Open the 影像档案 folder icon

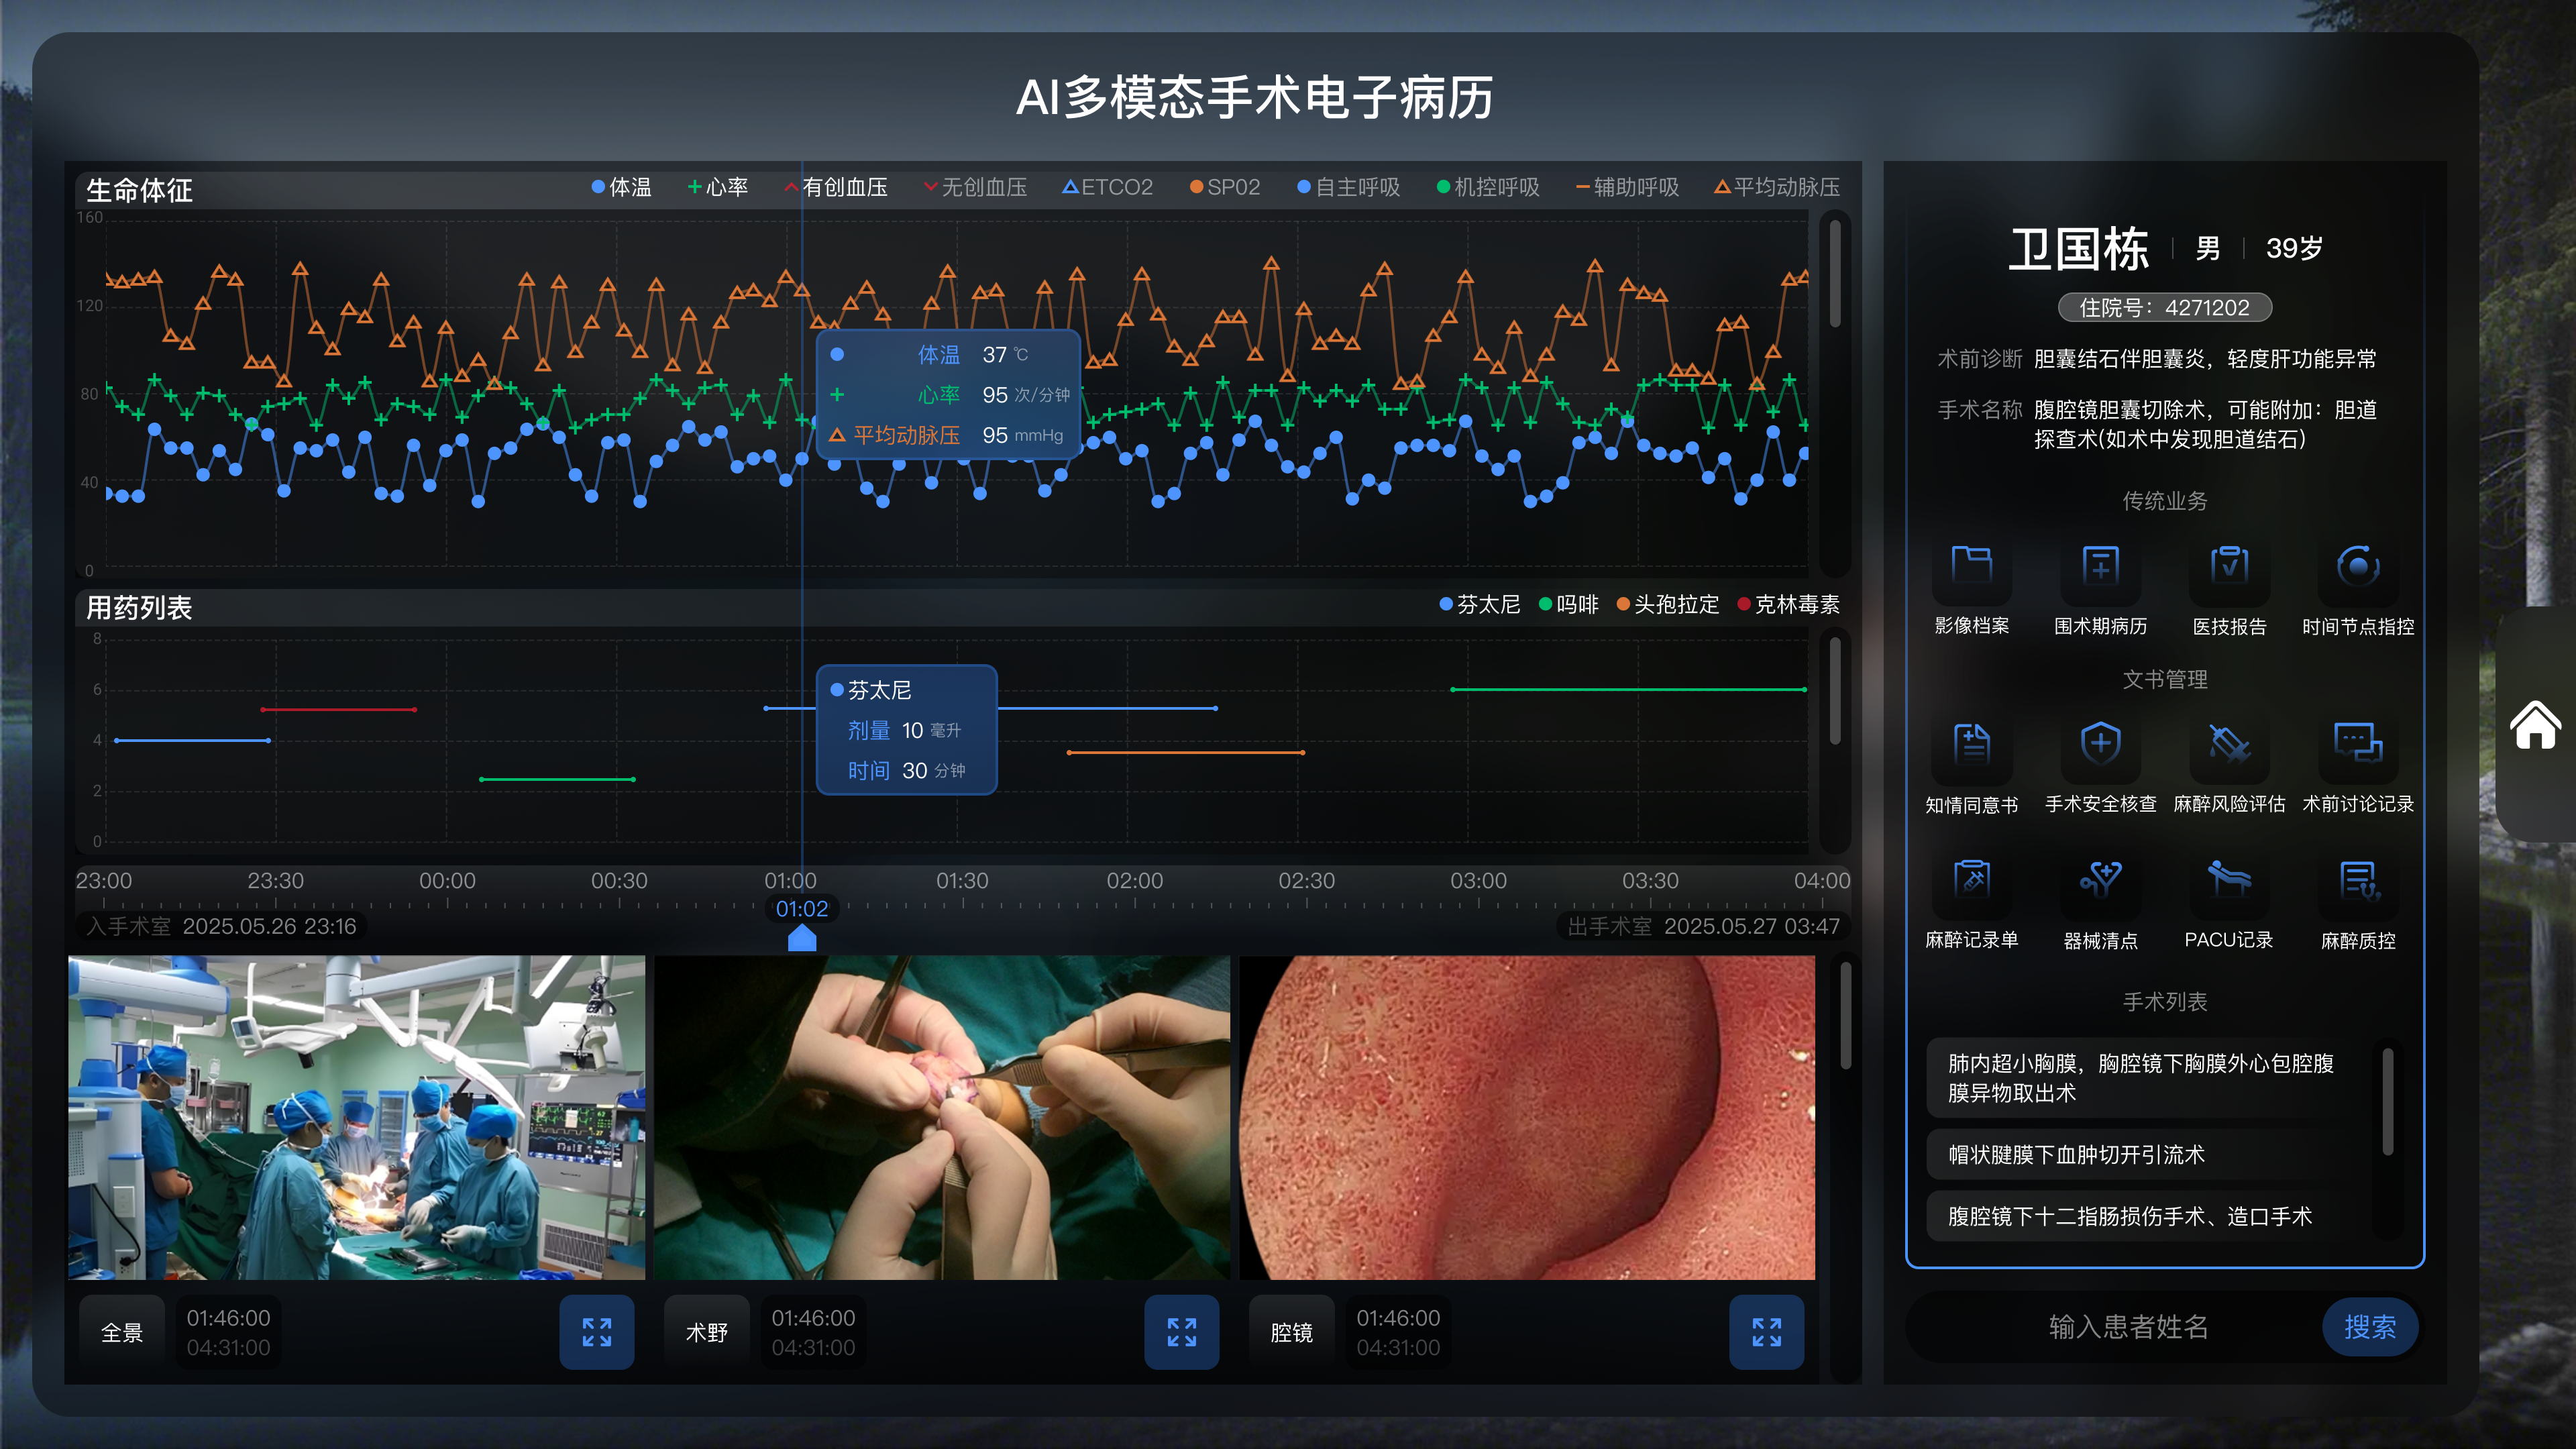coord(1971,566)
